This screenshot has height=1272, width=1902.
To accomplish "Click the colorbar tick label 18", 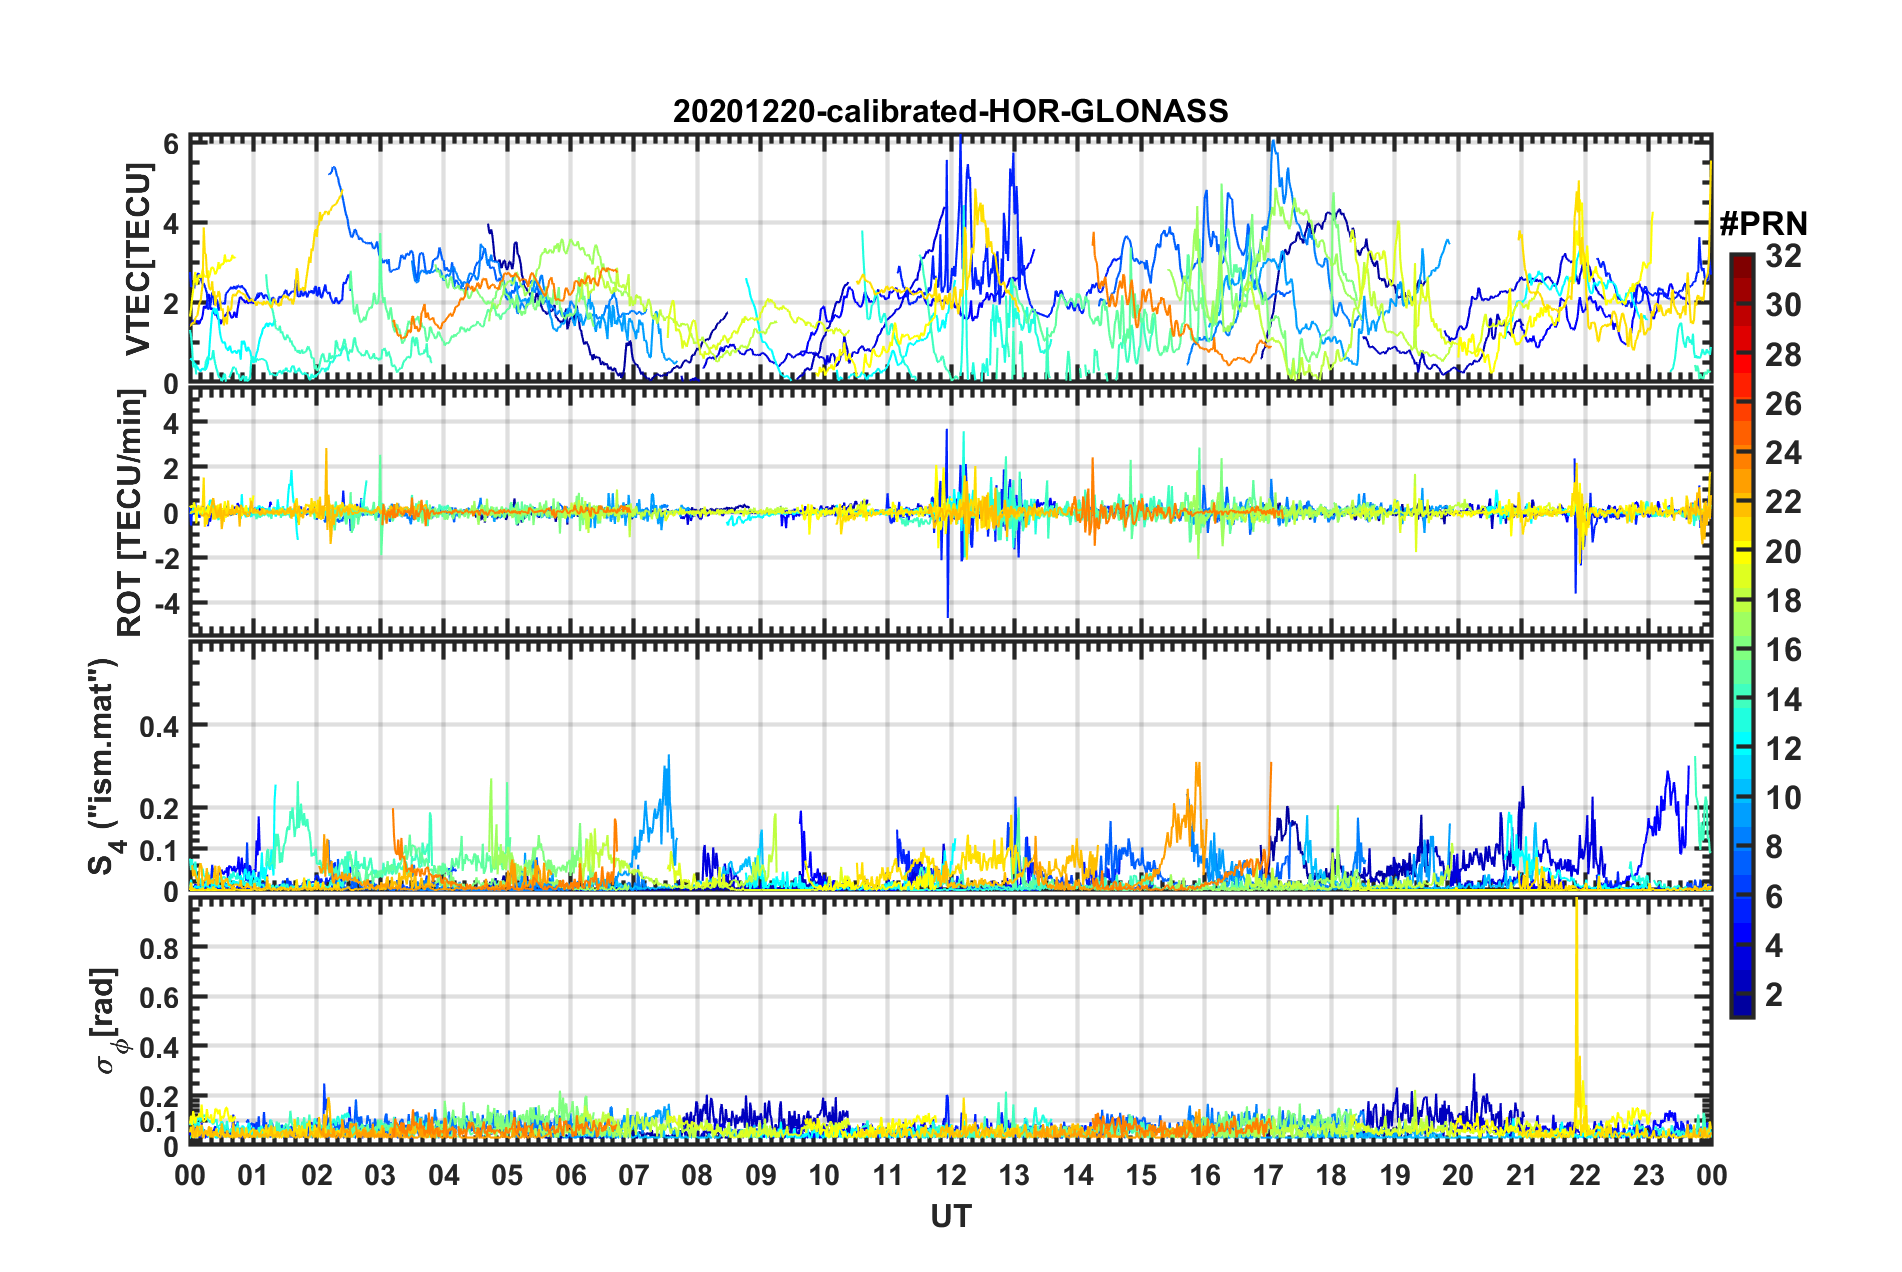I will click(1784, 601).
